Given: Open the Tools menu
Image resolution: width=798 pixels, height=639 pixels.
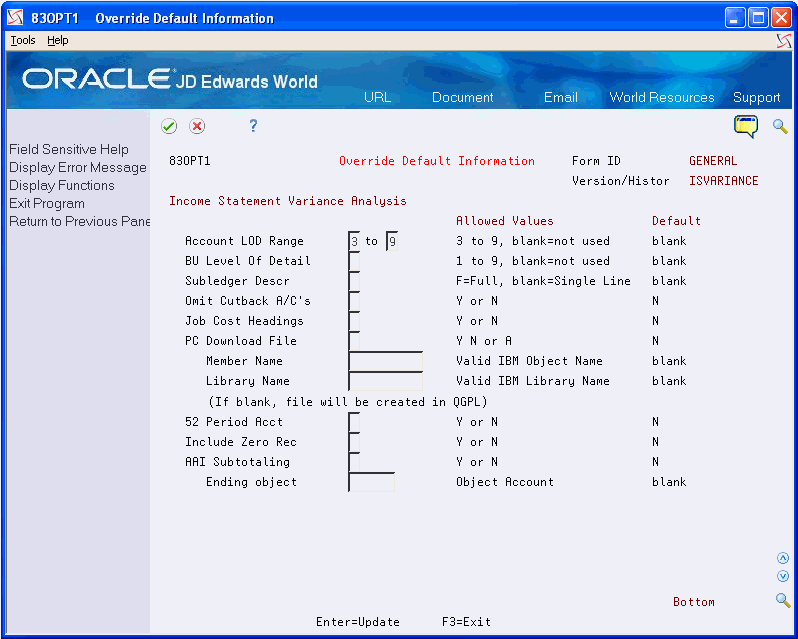Looking at the screenshot, I should click(23, 40).
